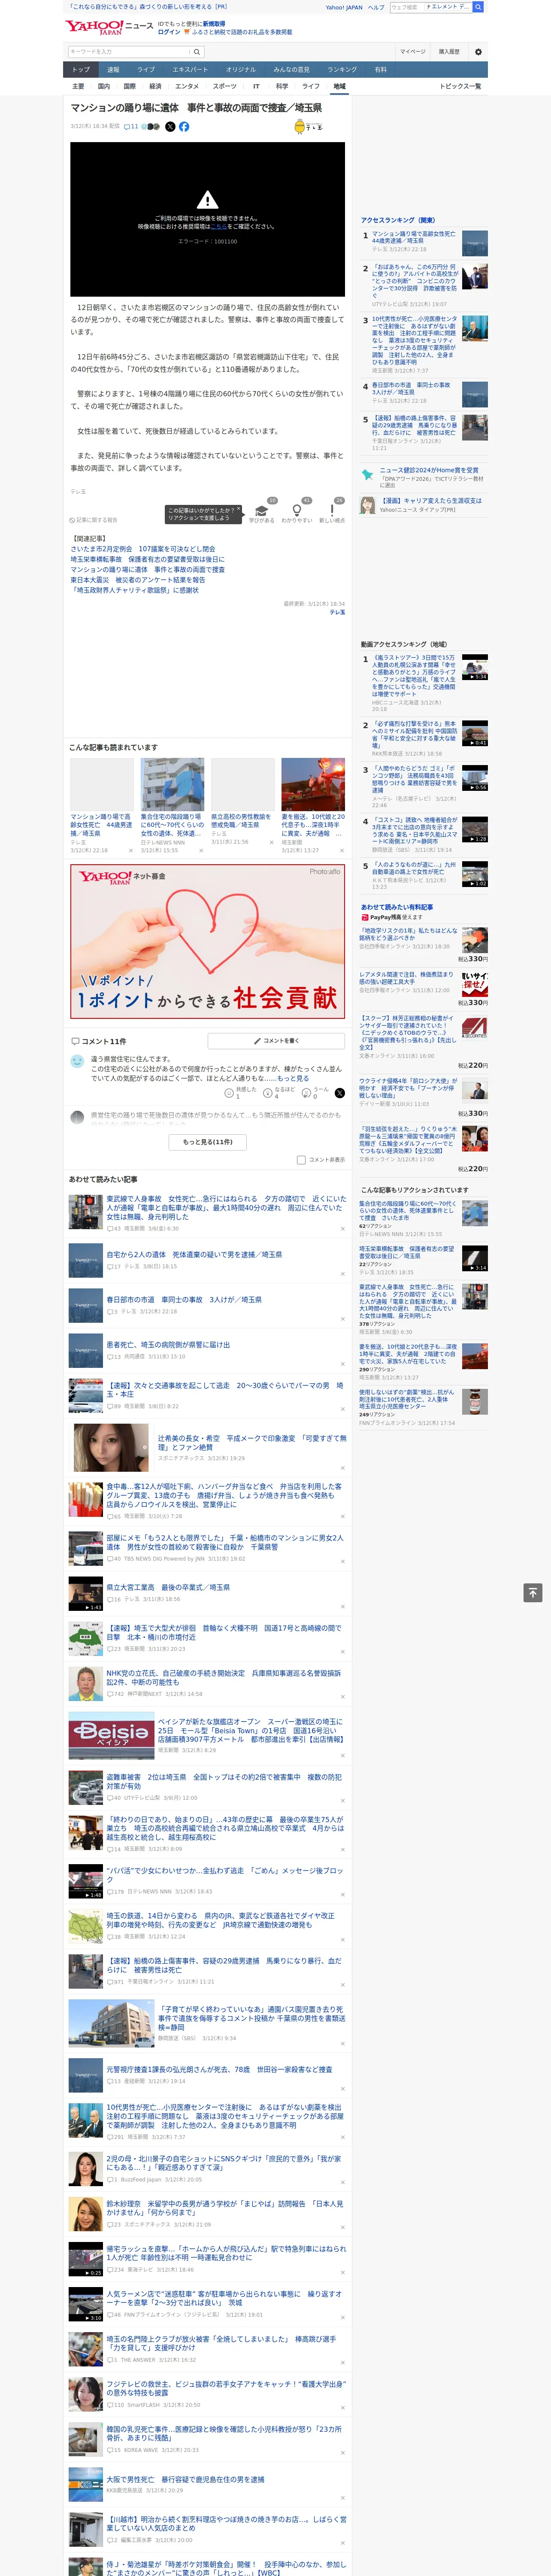Open マイページ
The height and width of the screenshot is (2576, 551).
click(x=412, y=52)
